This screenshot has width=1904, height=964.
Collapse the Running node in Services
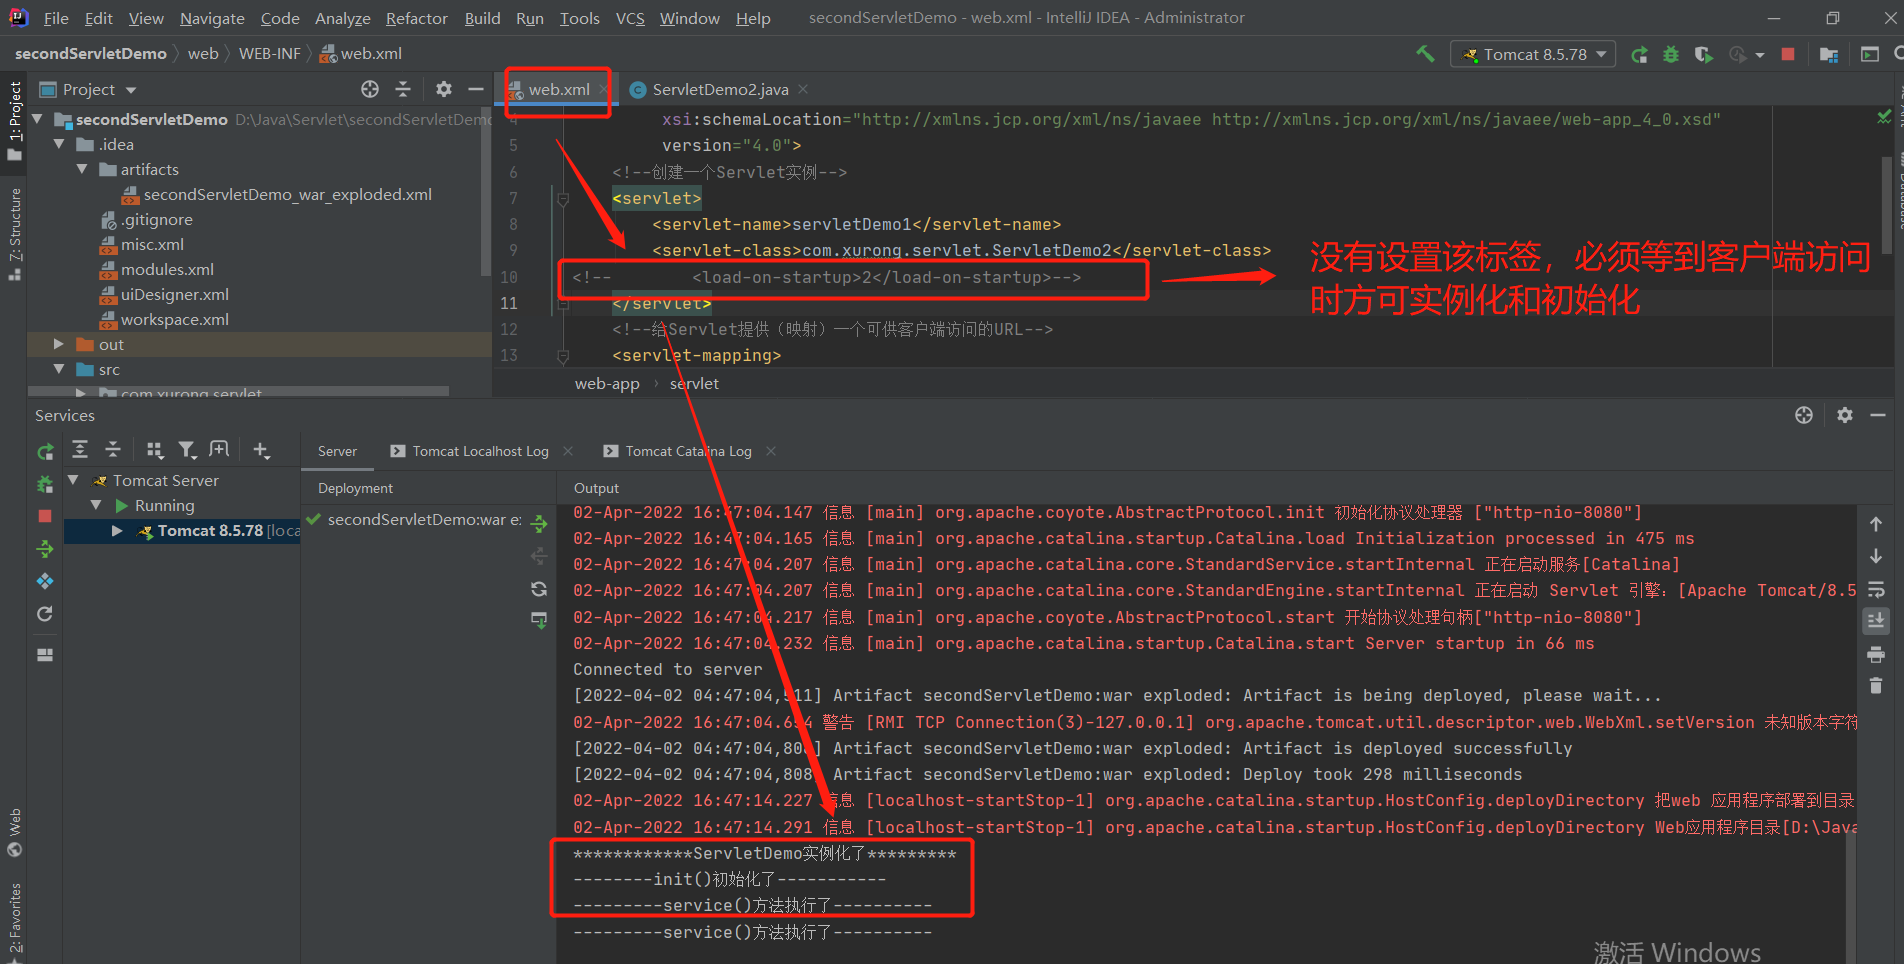click(x=96, y=505)
